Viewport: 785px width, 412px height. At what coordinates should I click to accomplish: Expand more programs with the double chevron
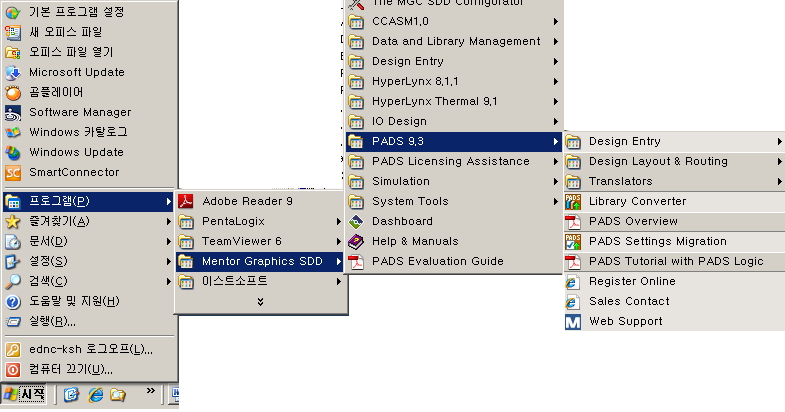(x=260, y=301)
